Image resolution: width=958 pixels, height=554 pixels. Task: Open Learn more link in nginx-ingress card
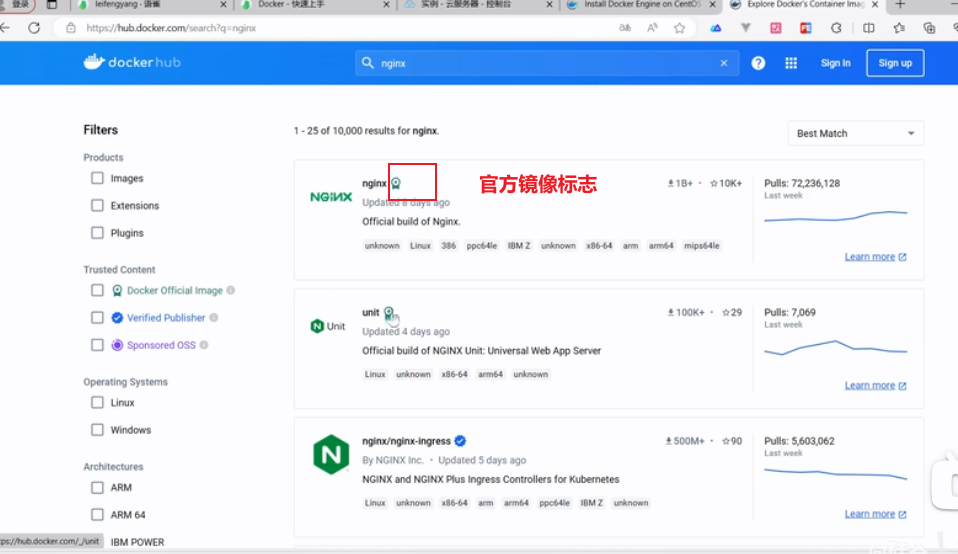point(876,514)
